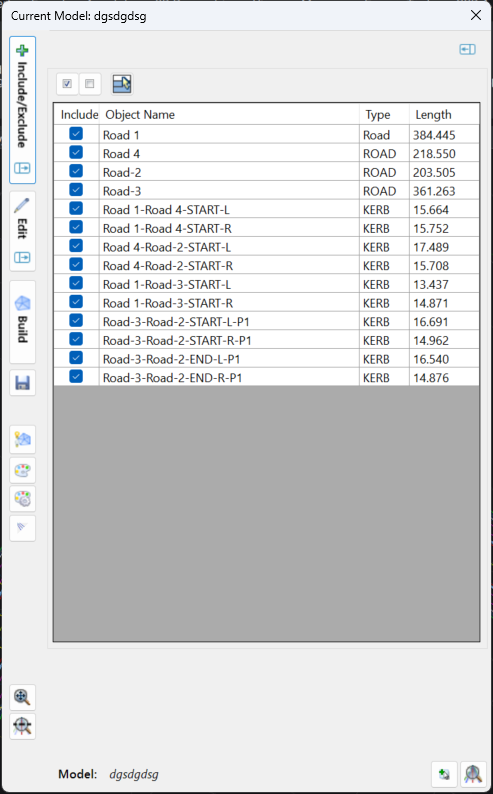Expand the Edit tab arrow icon
Image resolution: width=493 pixels, height=794 pixels.
click(x=22, y=258)
